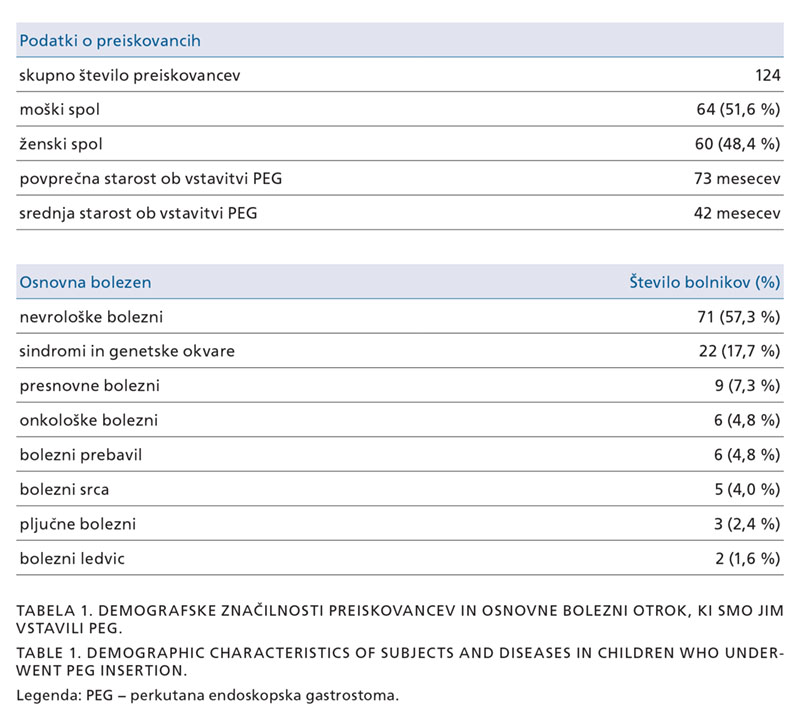
Task: Click the Slovenian caption 'TABELA 1. DEMOGRAFSKE ZNAČILNOSTI'
Action: click(x=400, y=619)
